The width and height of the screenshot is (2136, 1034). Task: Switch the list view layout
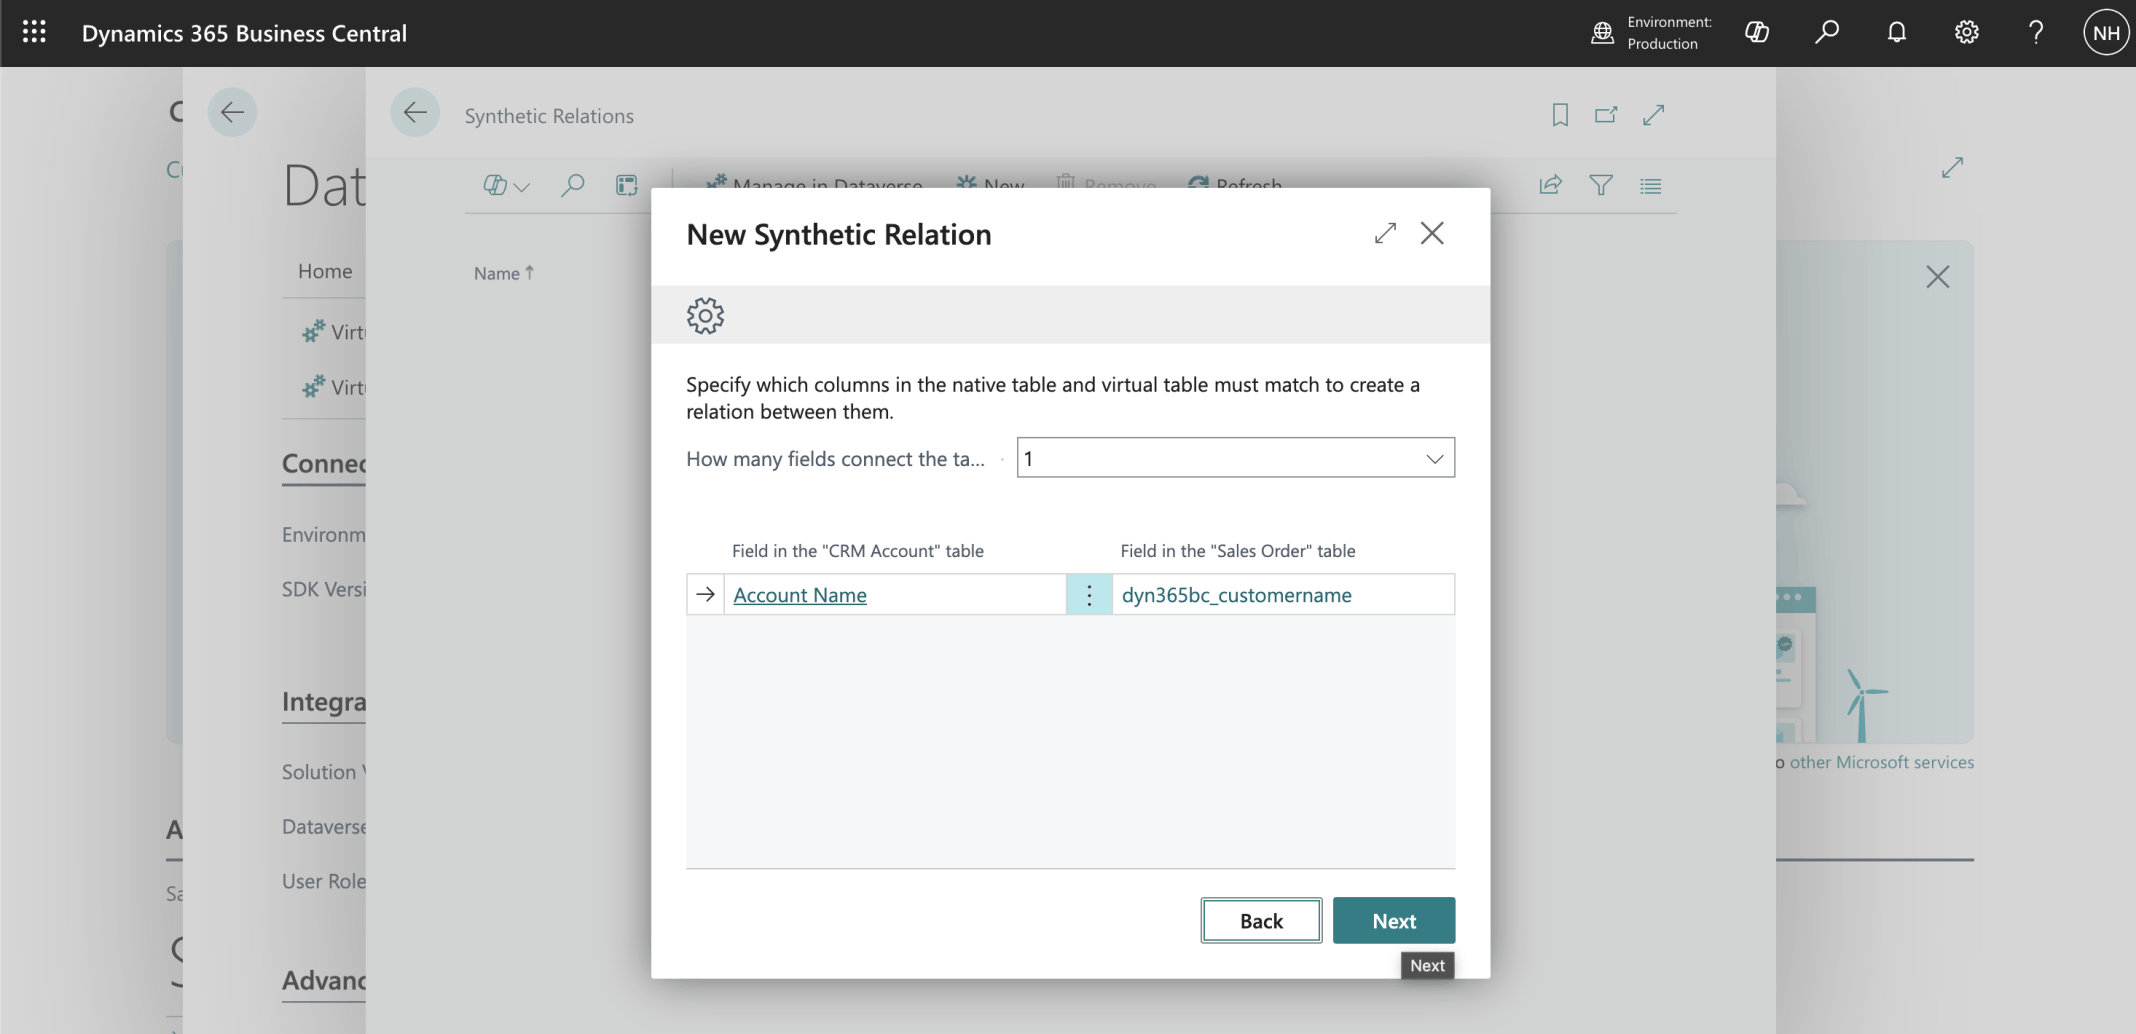click(1651, 185)
